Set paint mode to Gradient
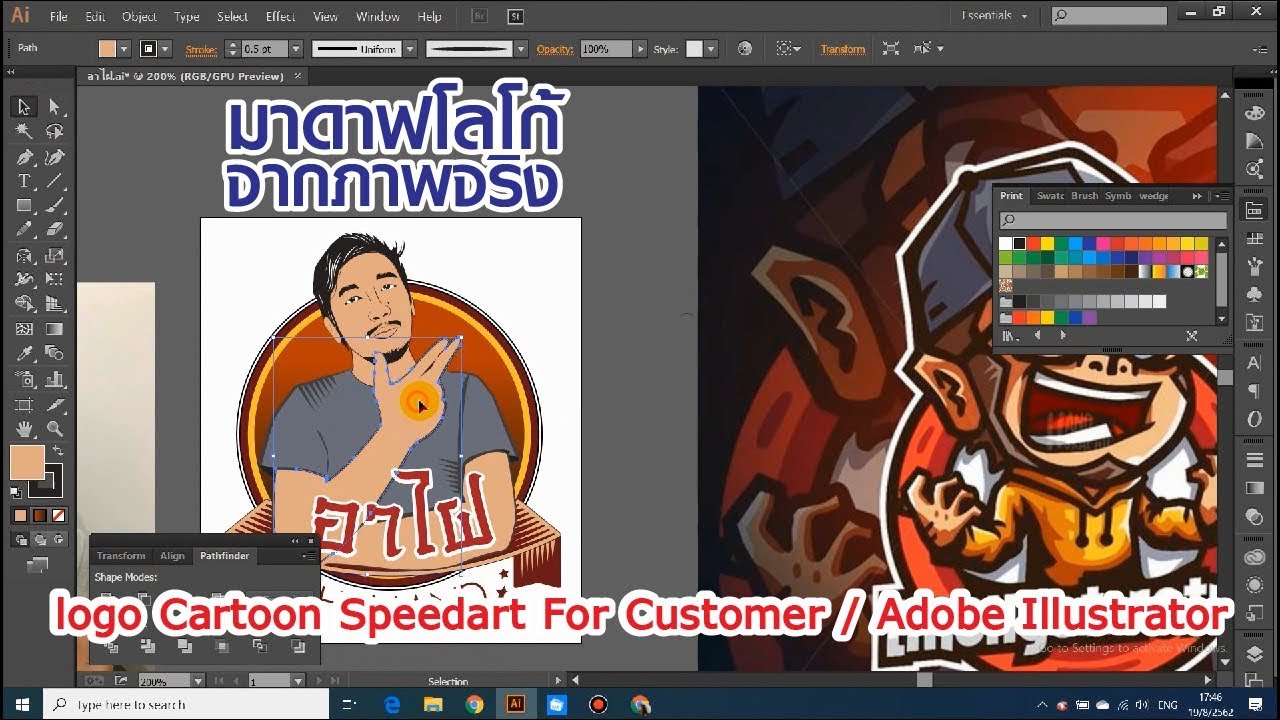Viewport: 1280px width, 720px height. [x=40, y=516]
